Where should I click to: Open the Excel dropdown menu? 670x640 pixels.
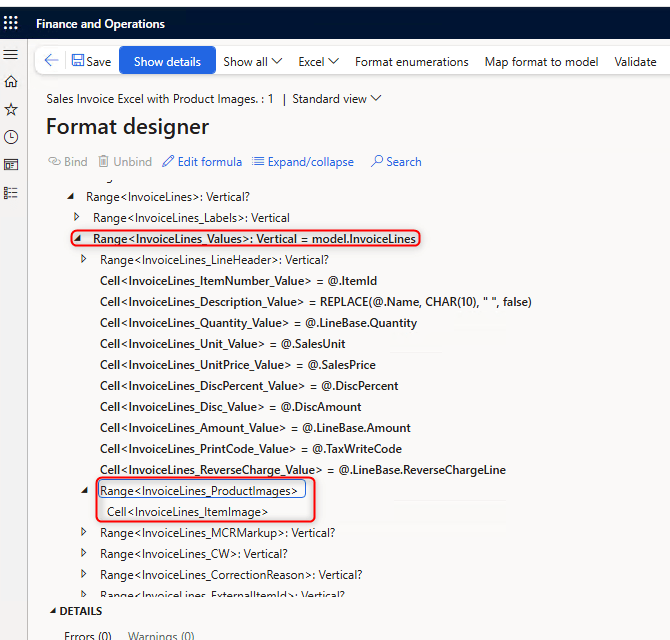[x=319, y=61]
